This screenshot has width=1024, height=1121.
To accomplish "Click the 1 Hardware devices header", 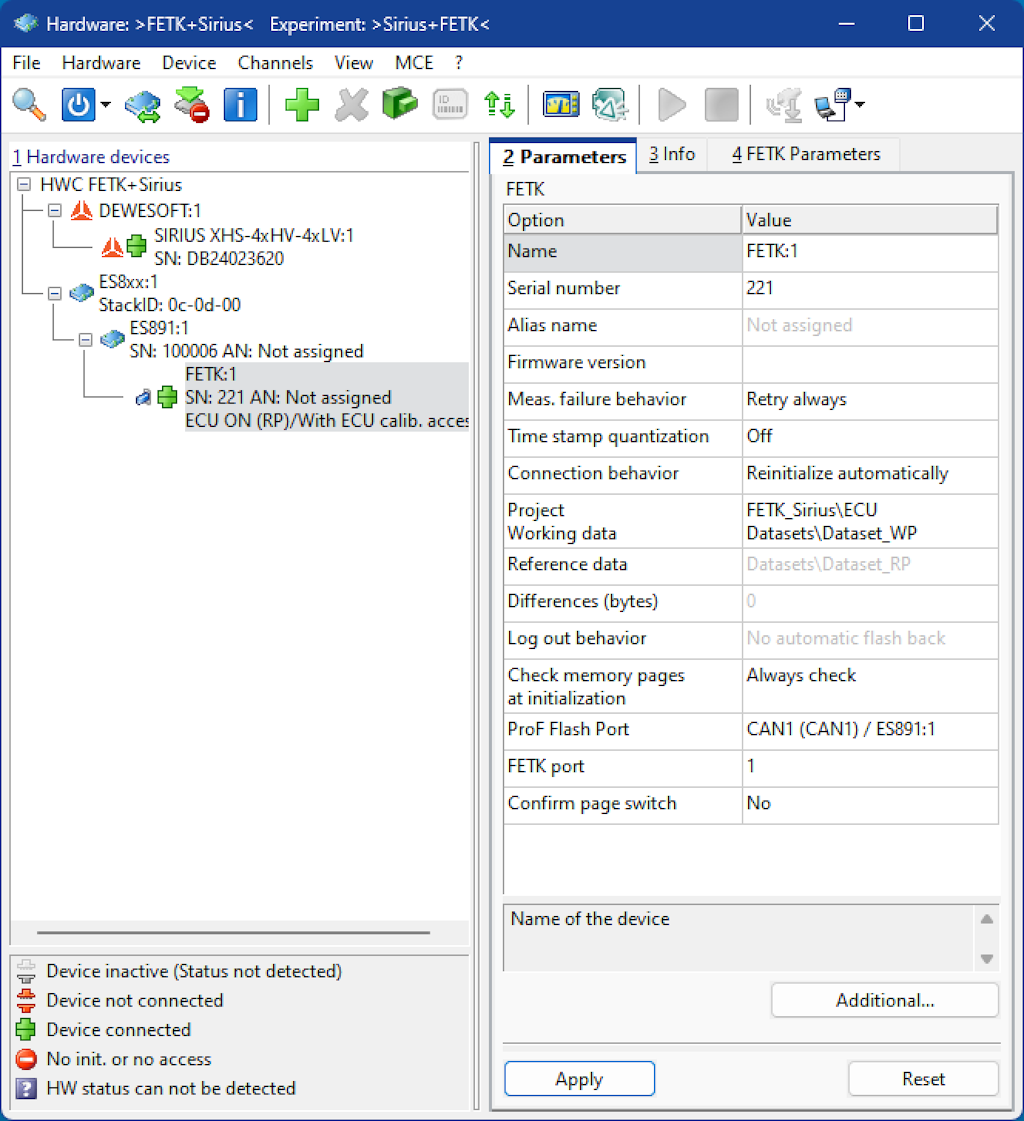I will pyautogui.click(x=91, y=157).
